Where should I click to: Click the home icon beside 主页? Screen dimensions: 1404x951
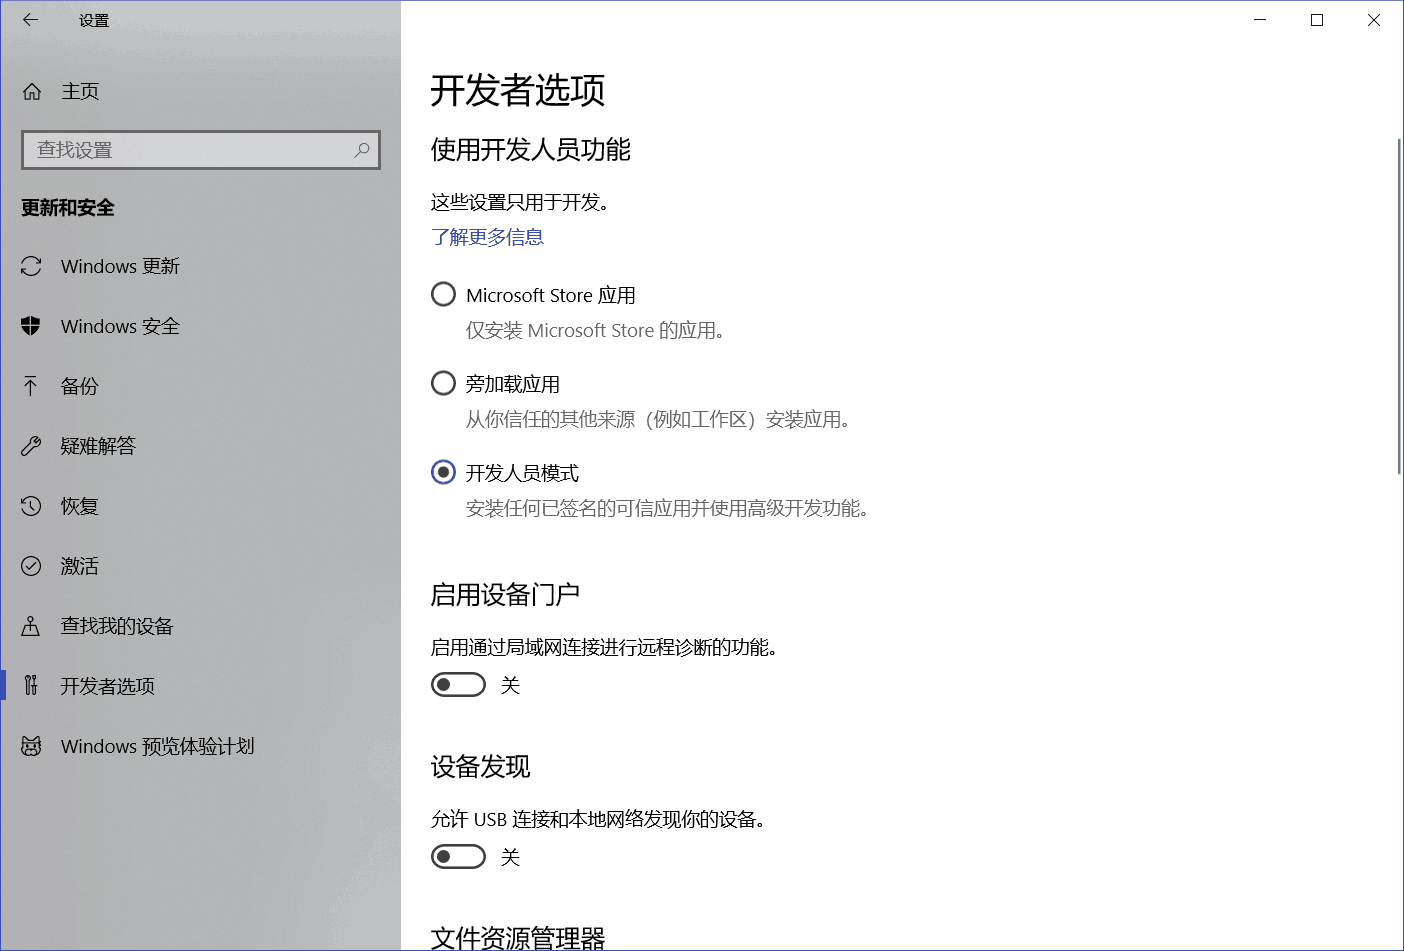tap(32, 91)
